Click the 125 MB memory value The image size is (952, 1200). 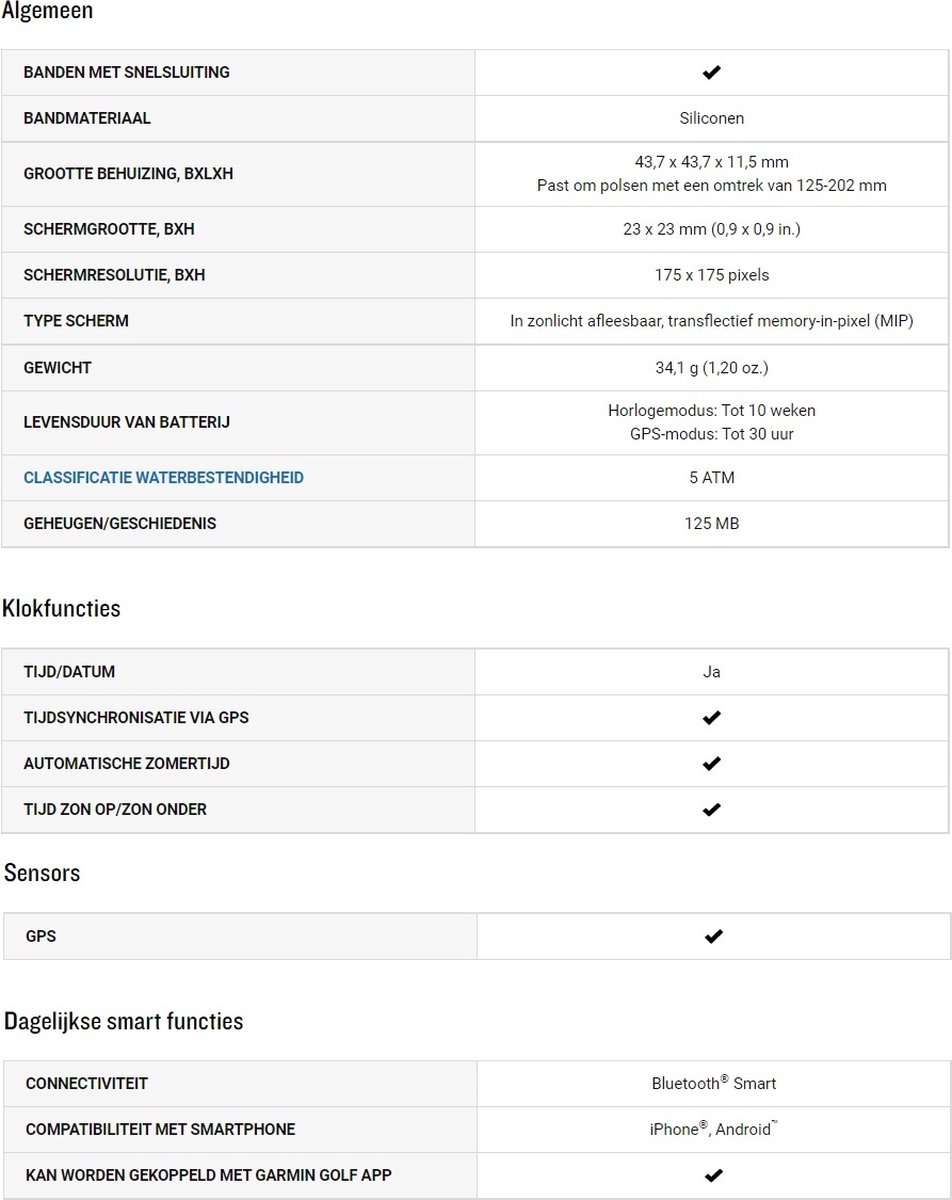(x=712, y=524)
